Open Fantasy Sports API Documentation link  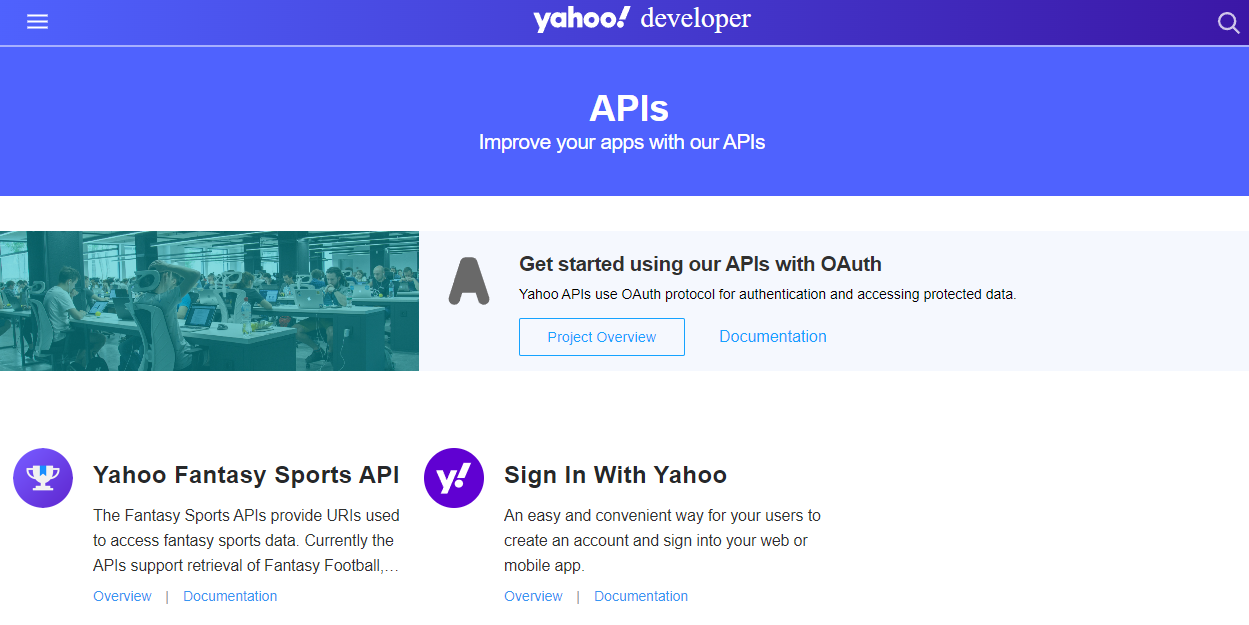[230, 596]
